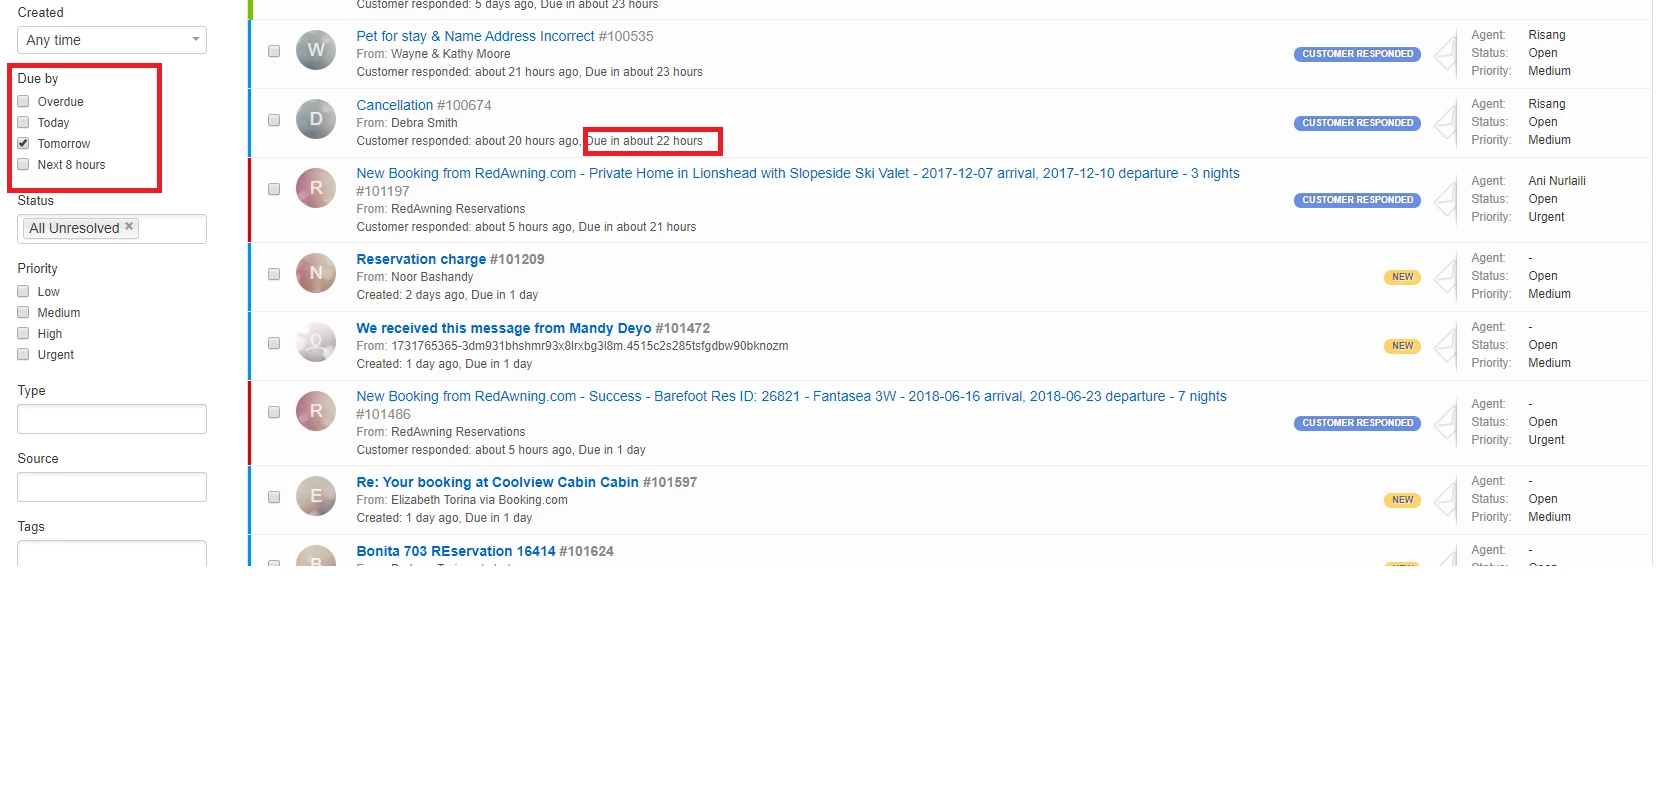The image size is (1657, 810).
Task: Check the Overdue filter
Action: (x=23, y=101)
